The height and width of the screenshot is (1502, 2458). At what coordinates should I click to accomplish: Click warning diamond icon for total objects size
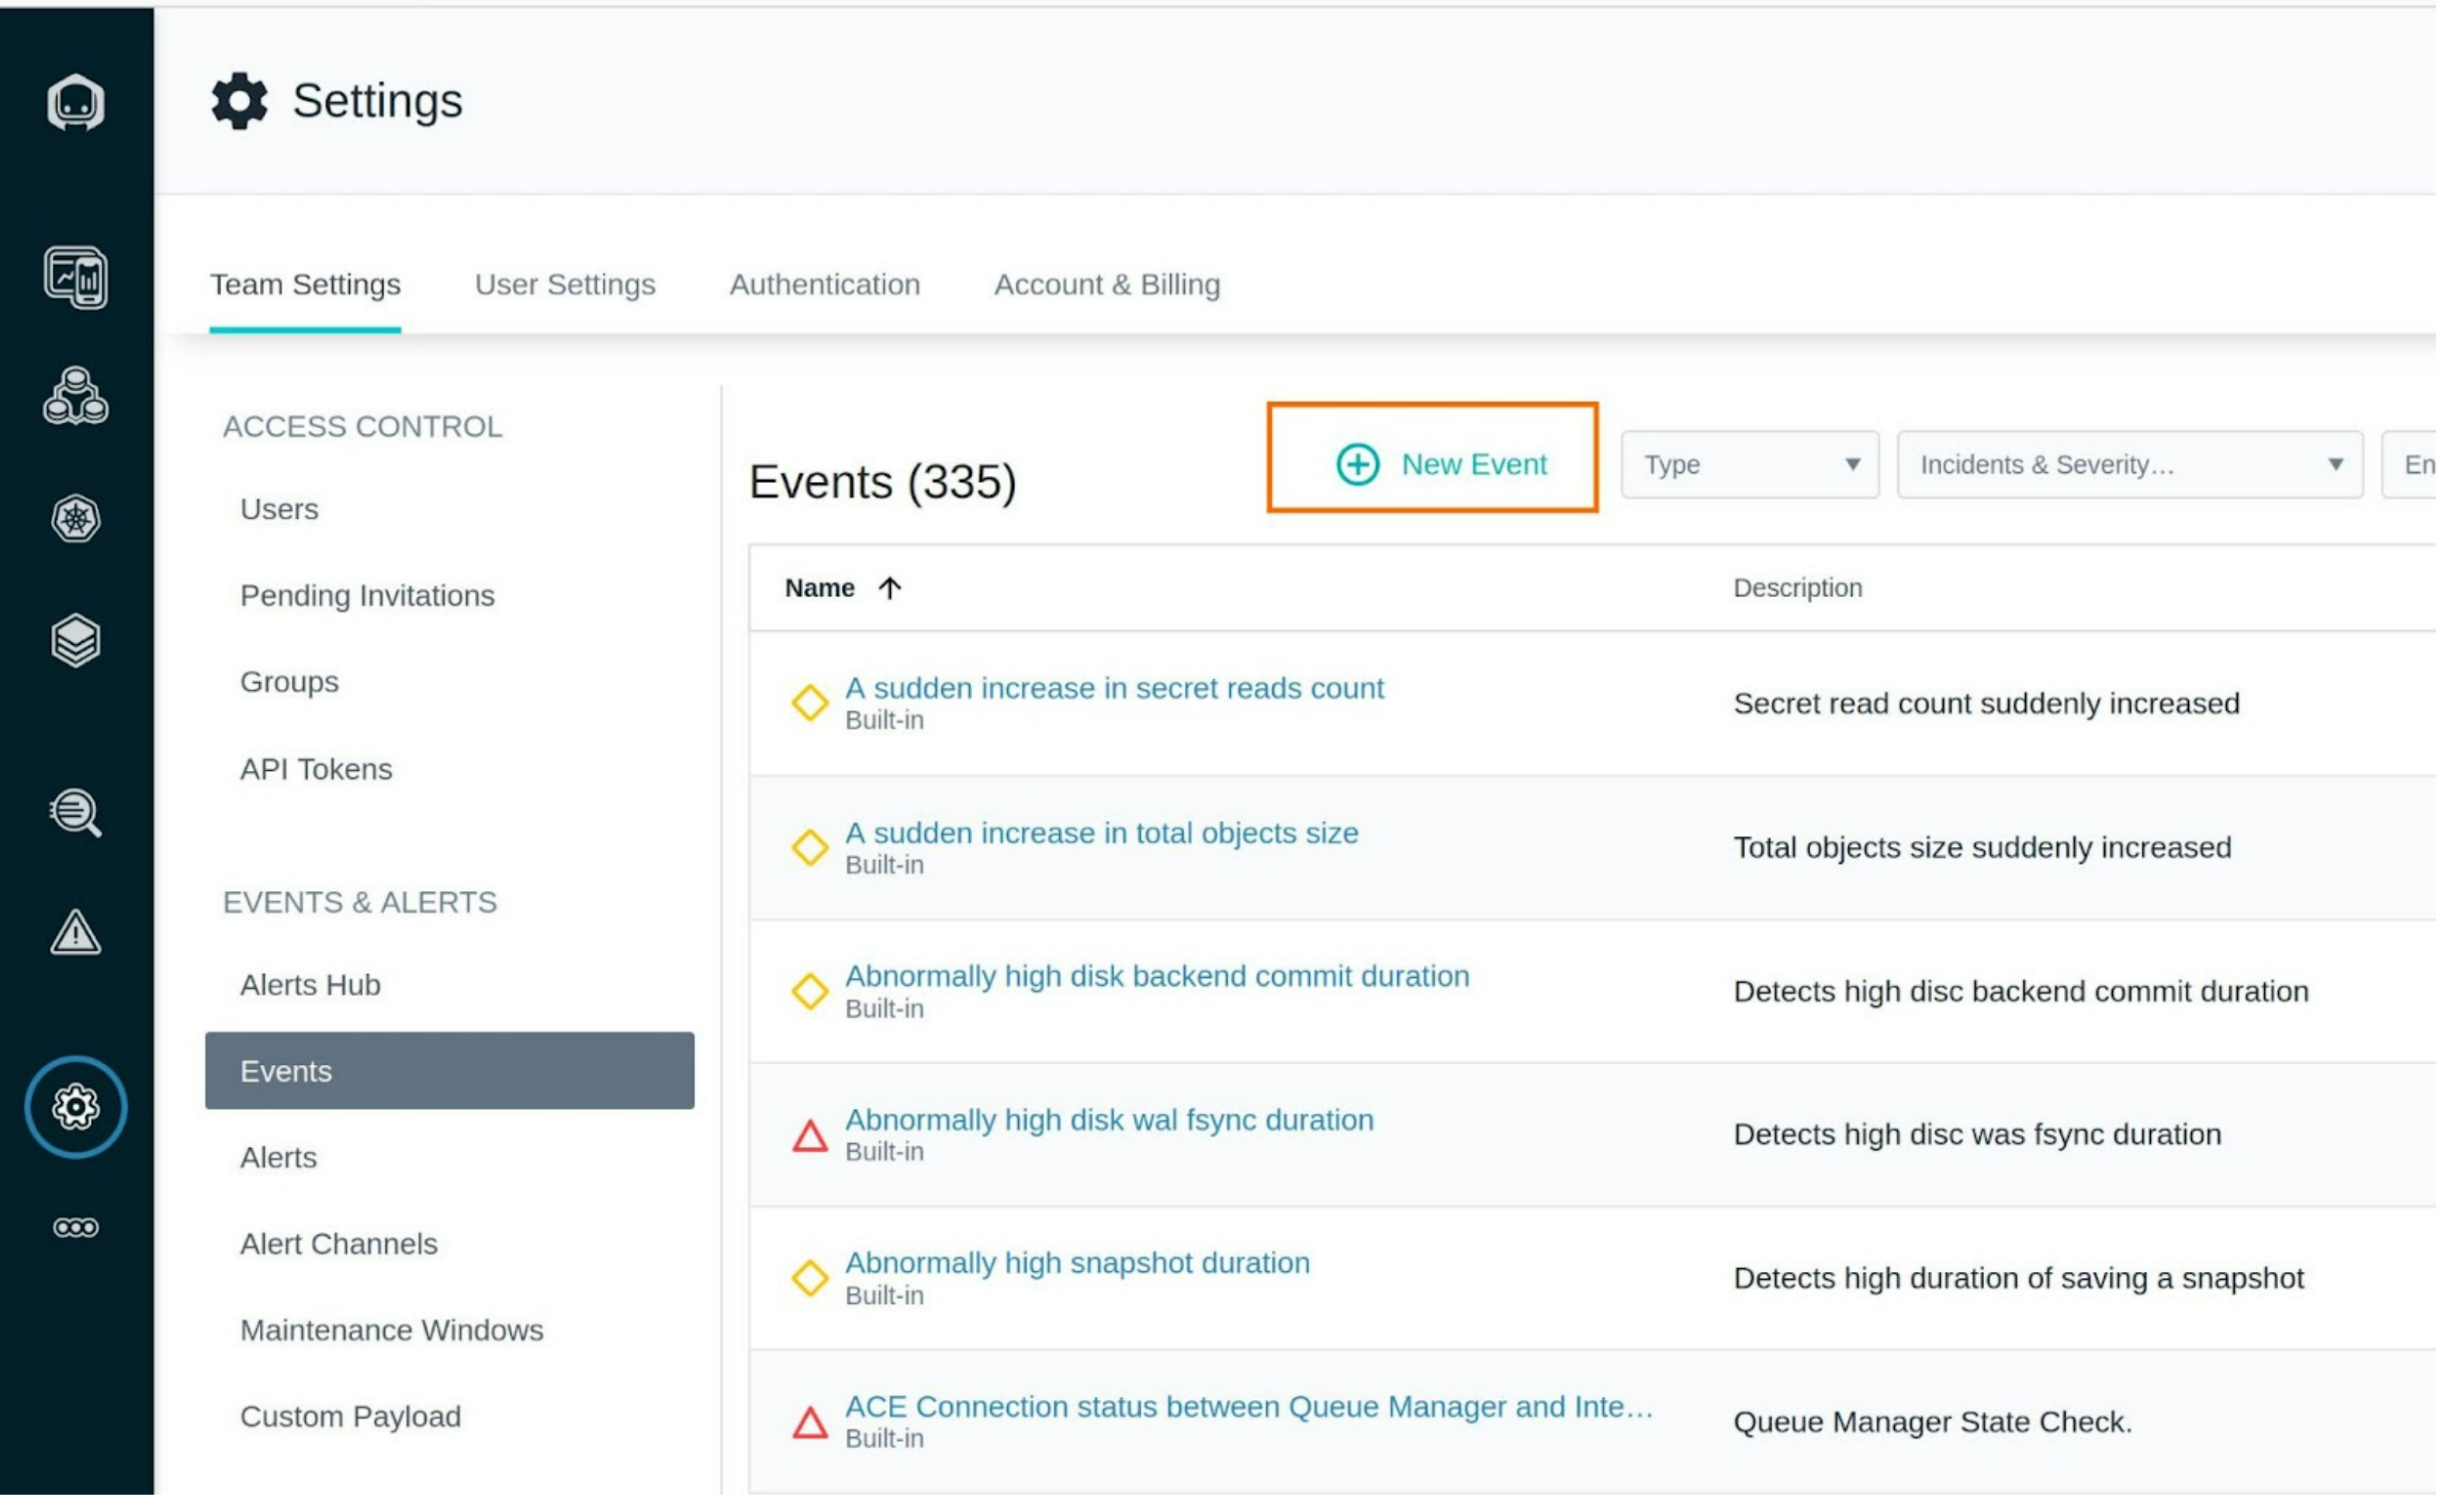click(812, 850)
